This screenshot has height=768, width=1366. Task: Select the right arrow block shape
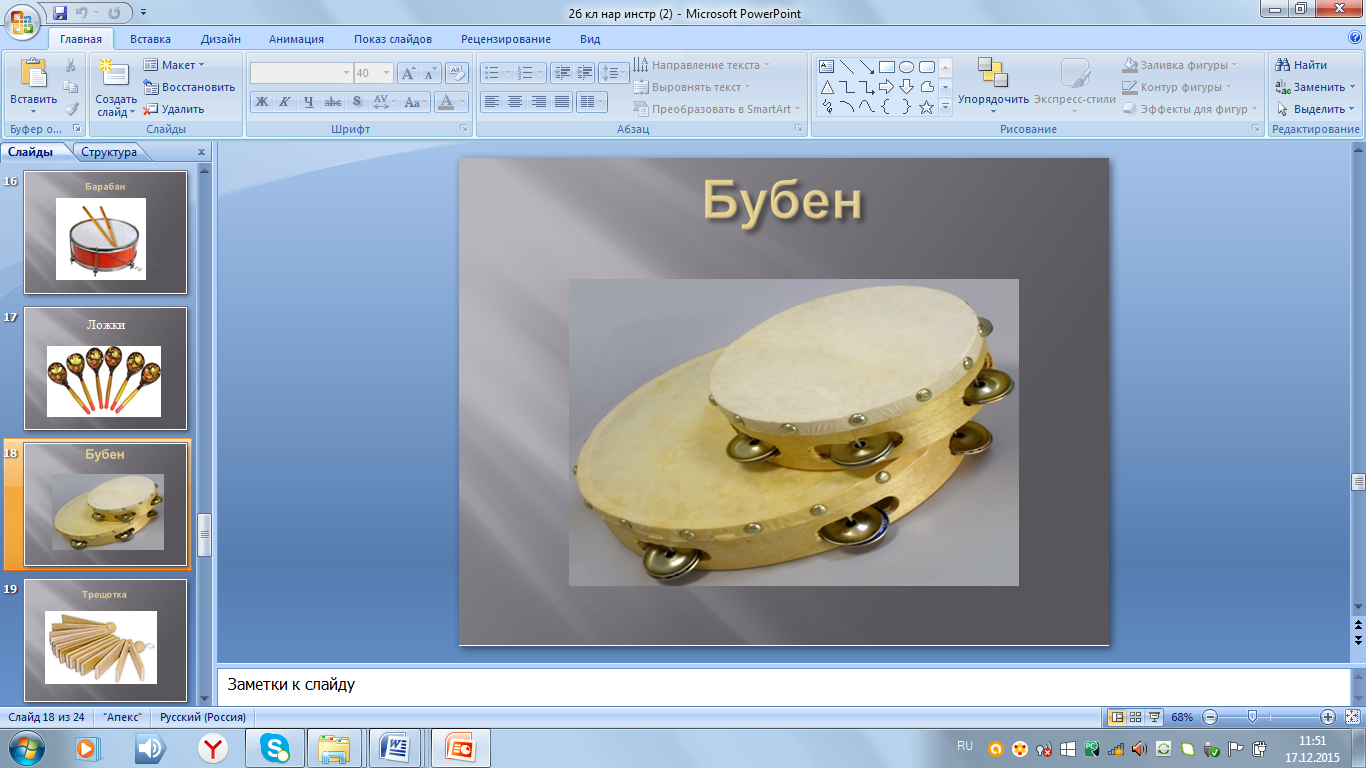pos(886,87)
